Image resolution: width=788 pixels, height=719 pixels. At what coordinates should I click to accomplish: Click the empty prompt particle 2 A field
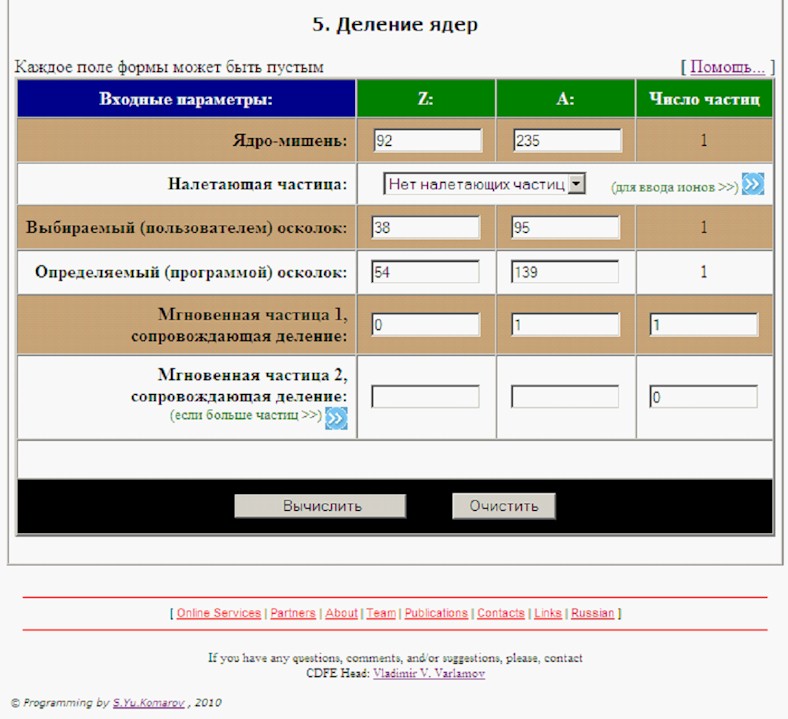pos(565,397)
